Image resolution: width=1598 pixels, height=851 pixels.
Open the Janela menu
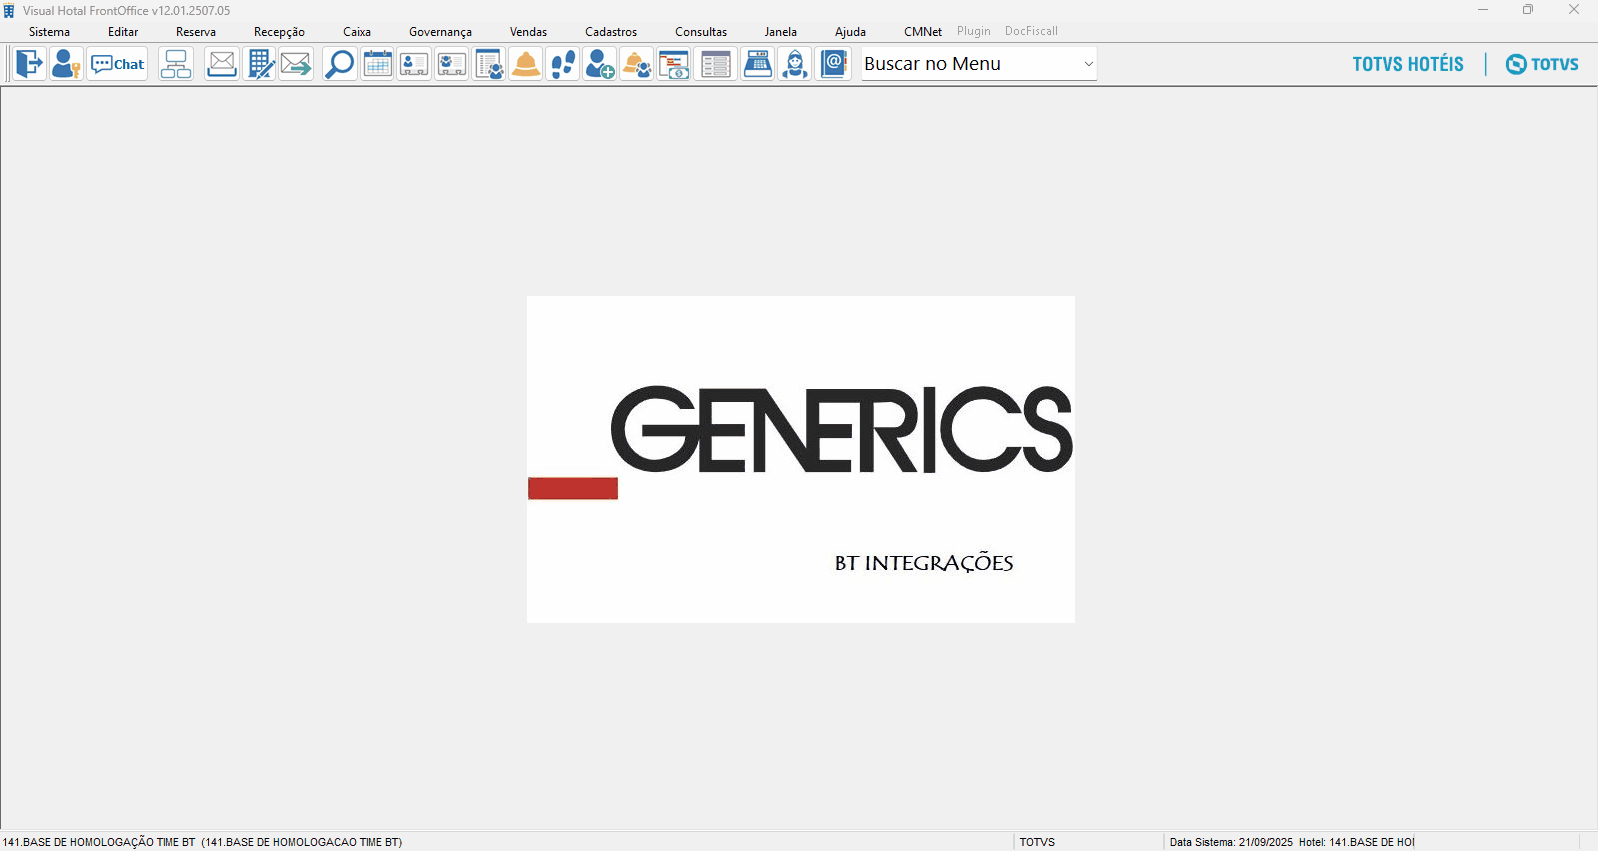781,32
